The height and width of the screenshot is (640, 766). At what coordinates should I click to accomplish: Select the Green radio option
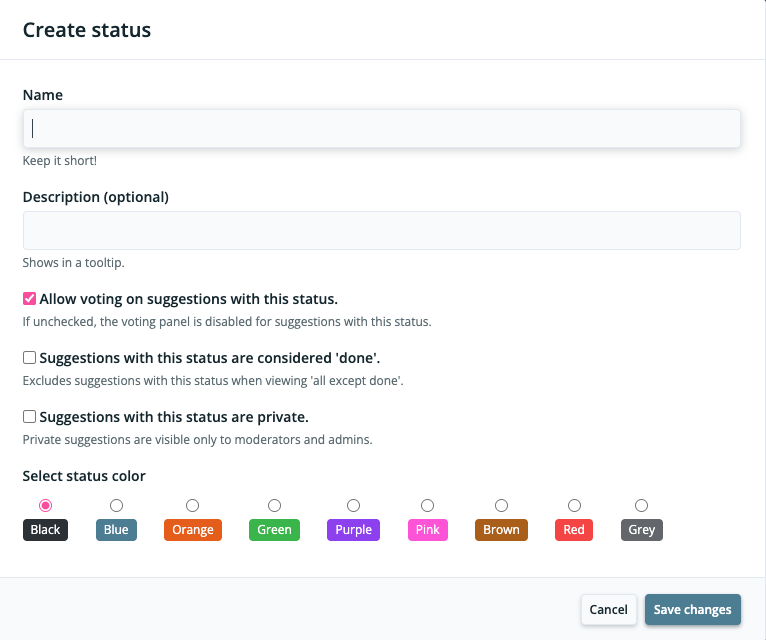[x=274, y=506]
